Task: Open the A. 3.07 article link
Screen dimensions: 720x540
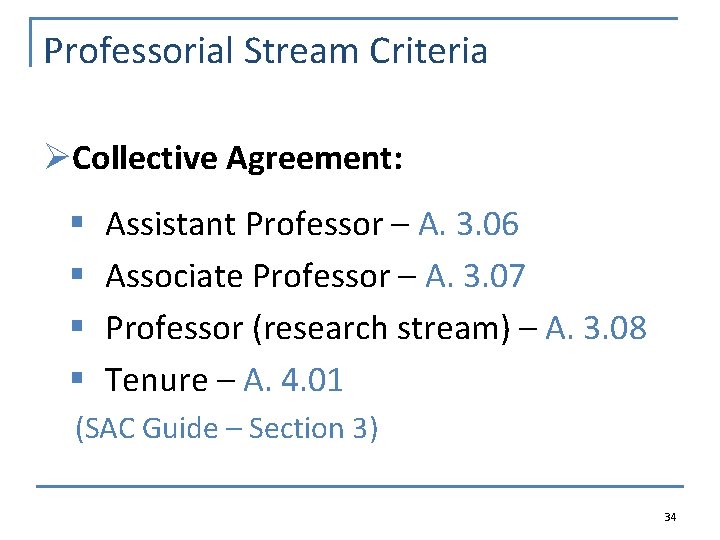Action: [x=475, y=276]
